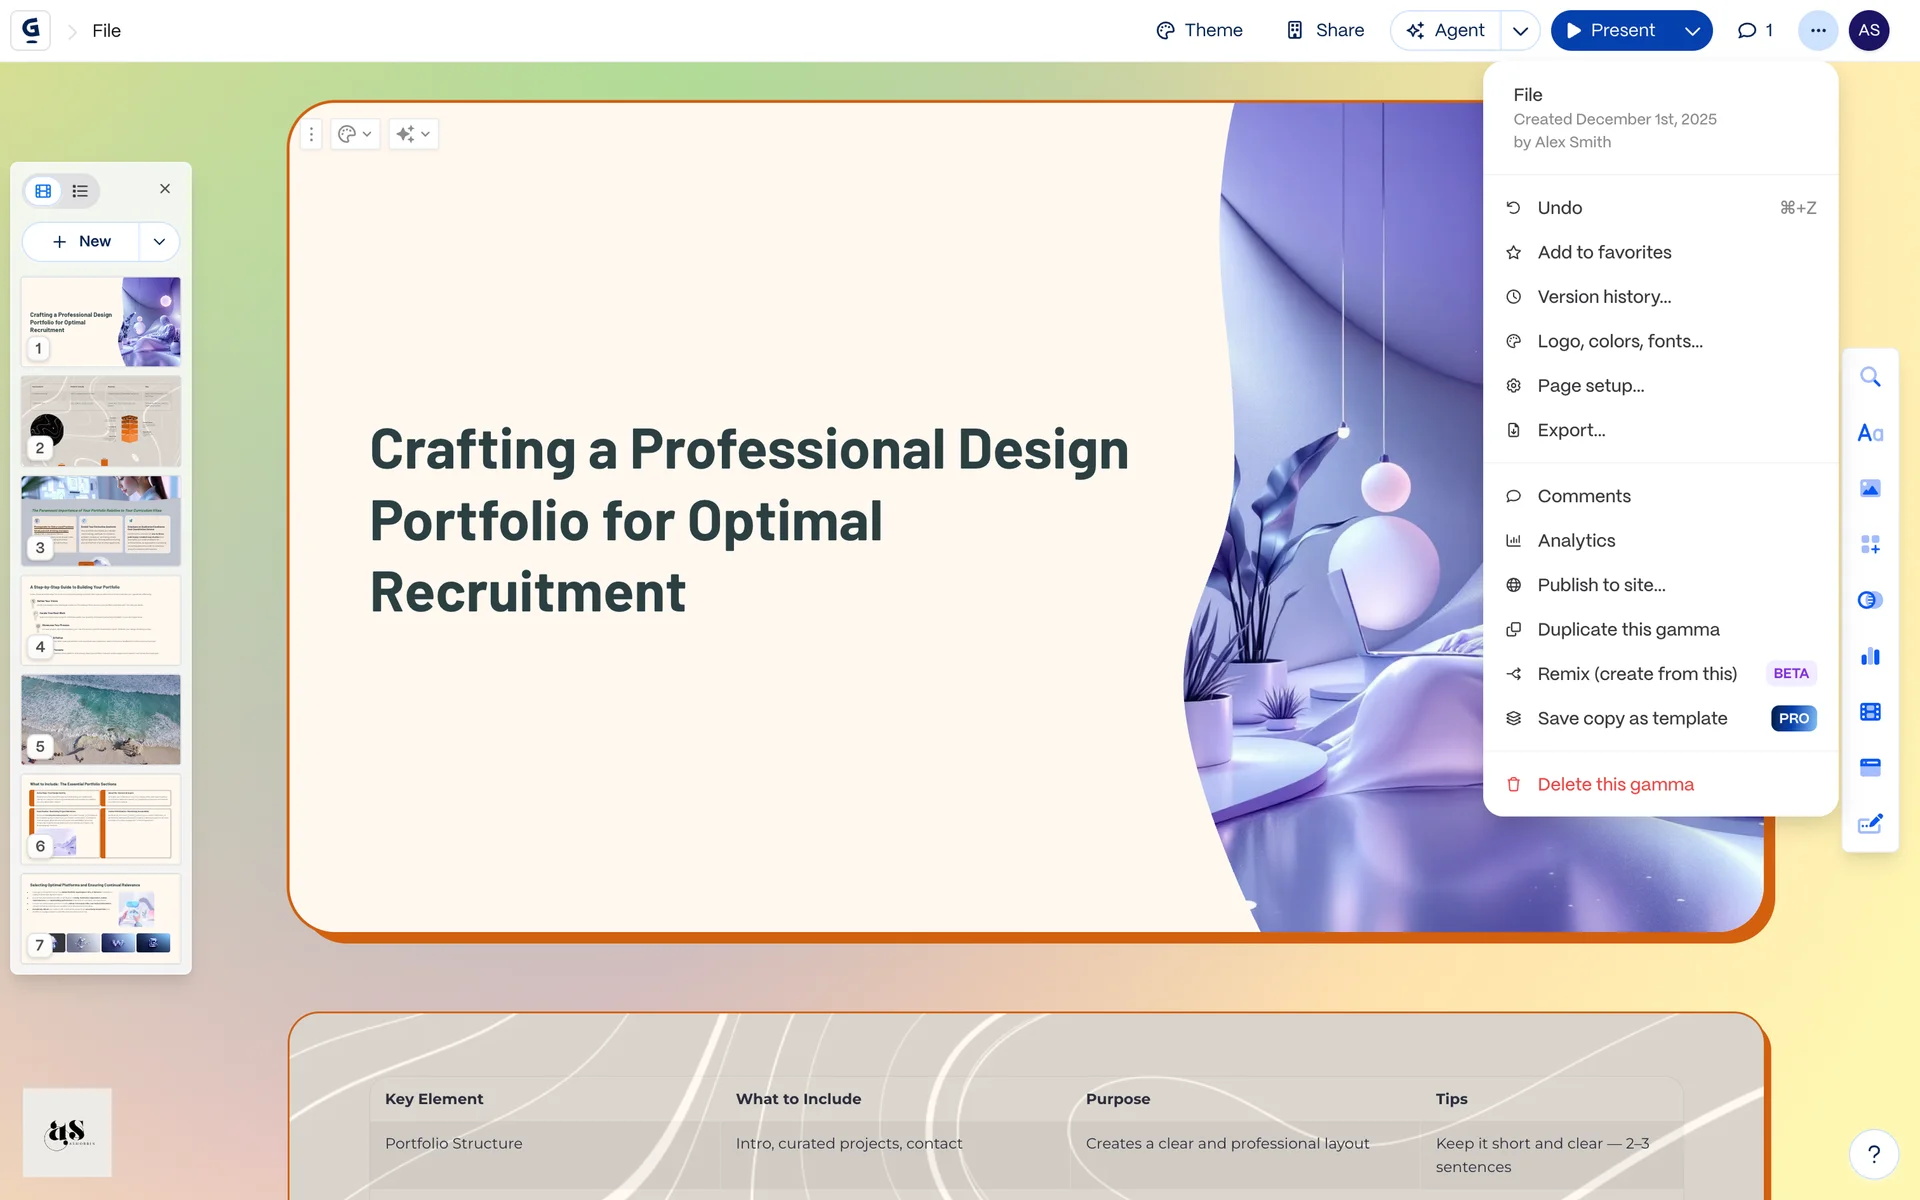
Task: Click the Gamma home logo
Action: click(x=31, y=30)
